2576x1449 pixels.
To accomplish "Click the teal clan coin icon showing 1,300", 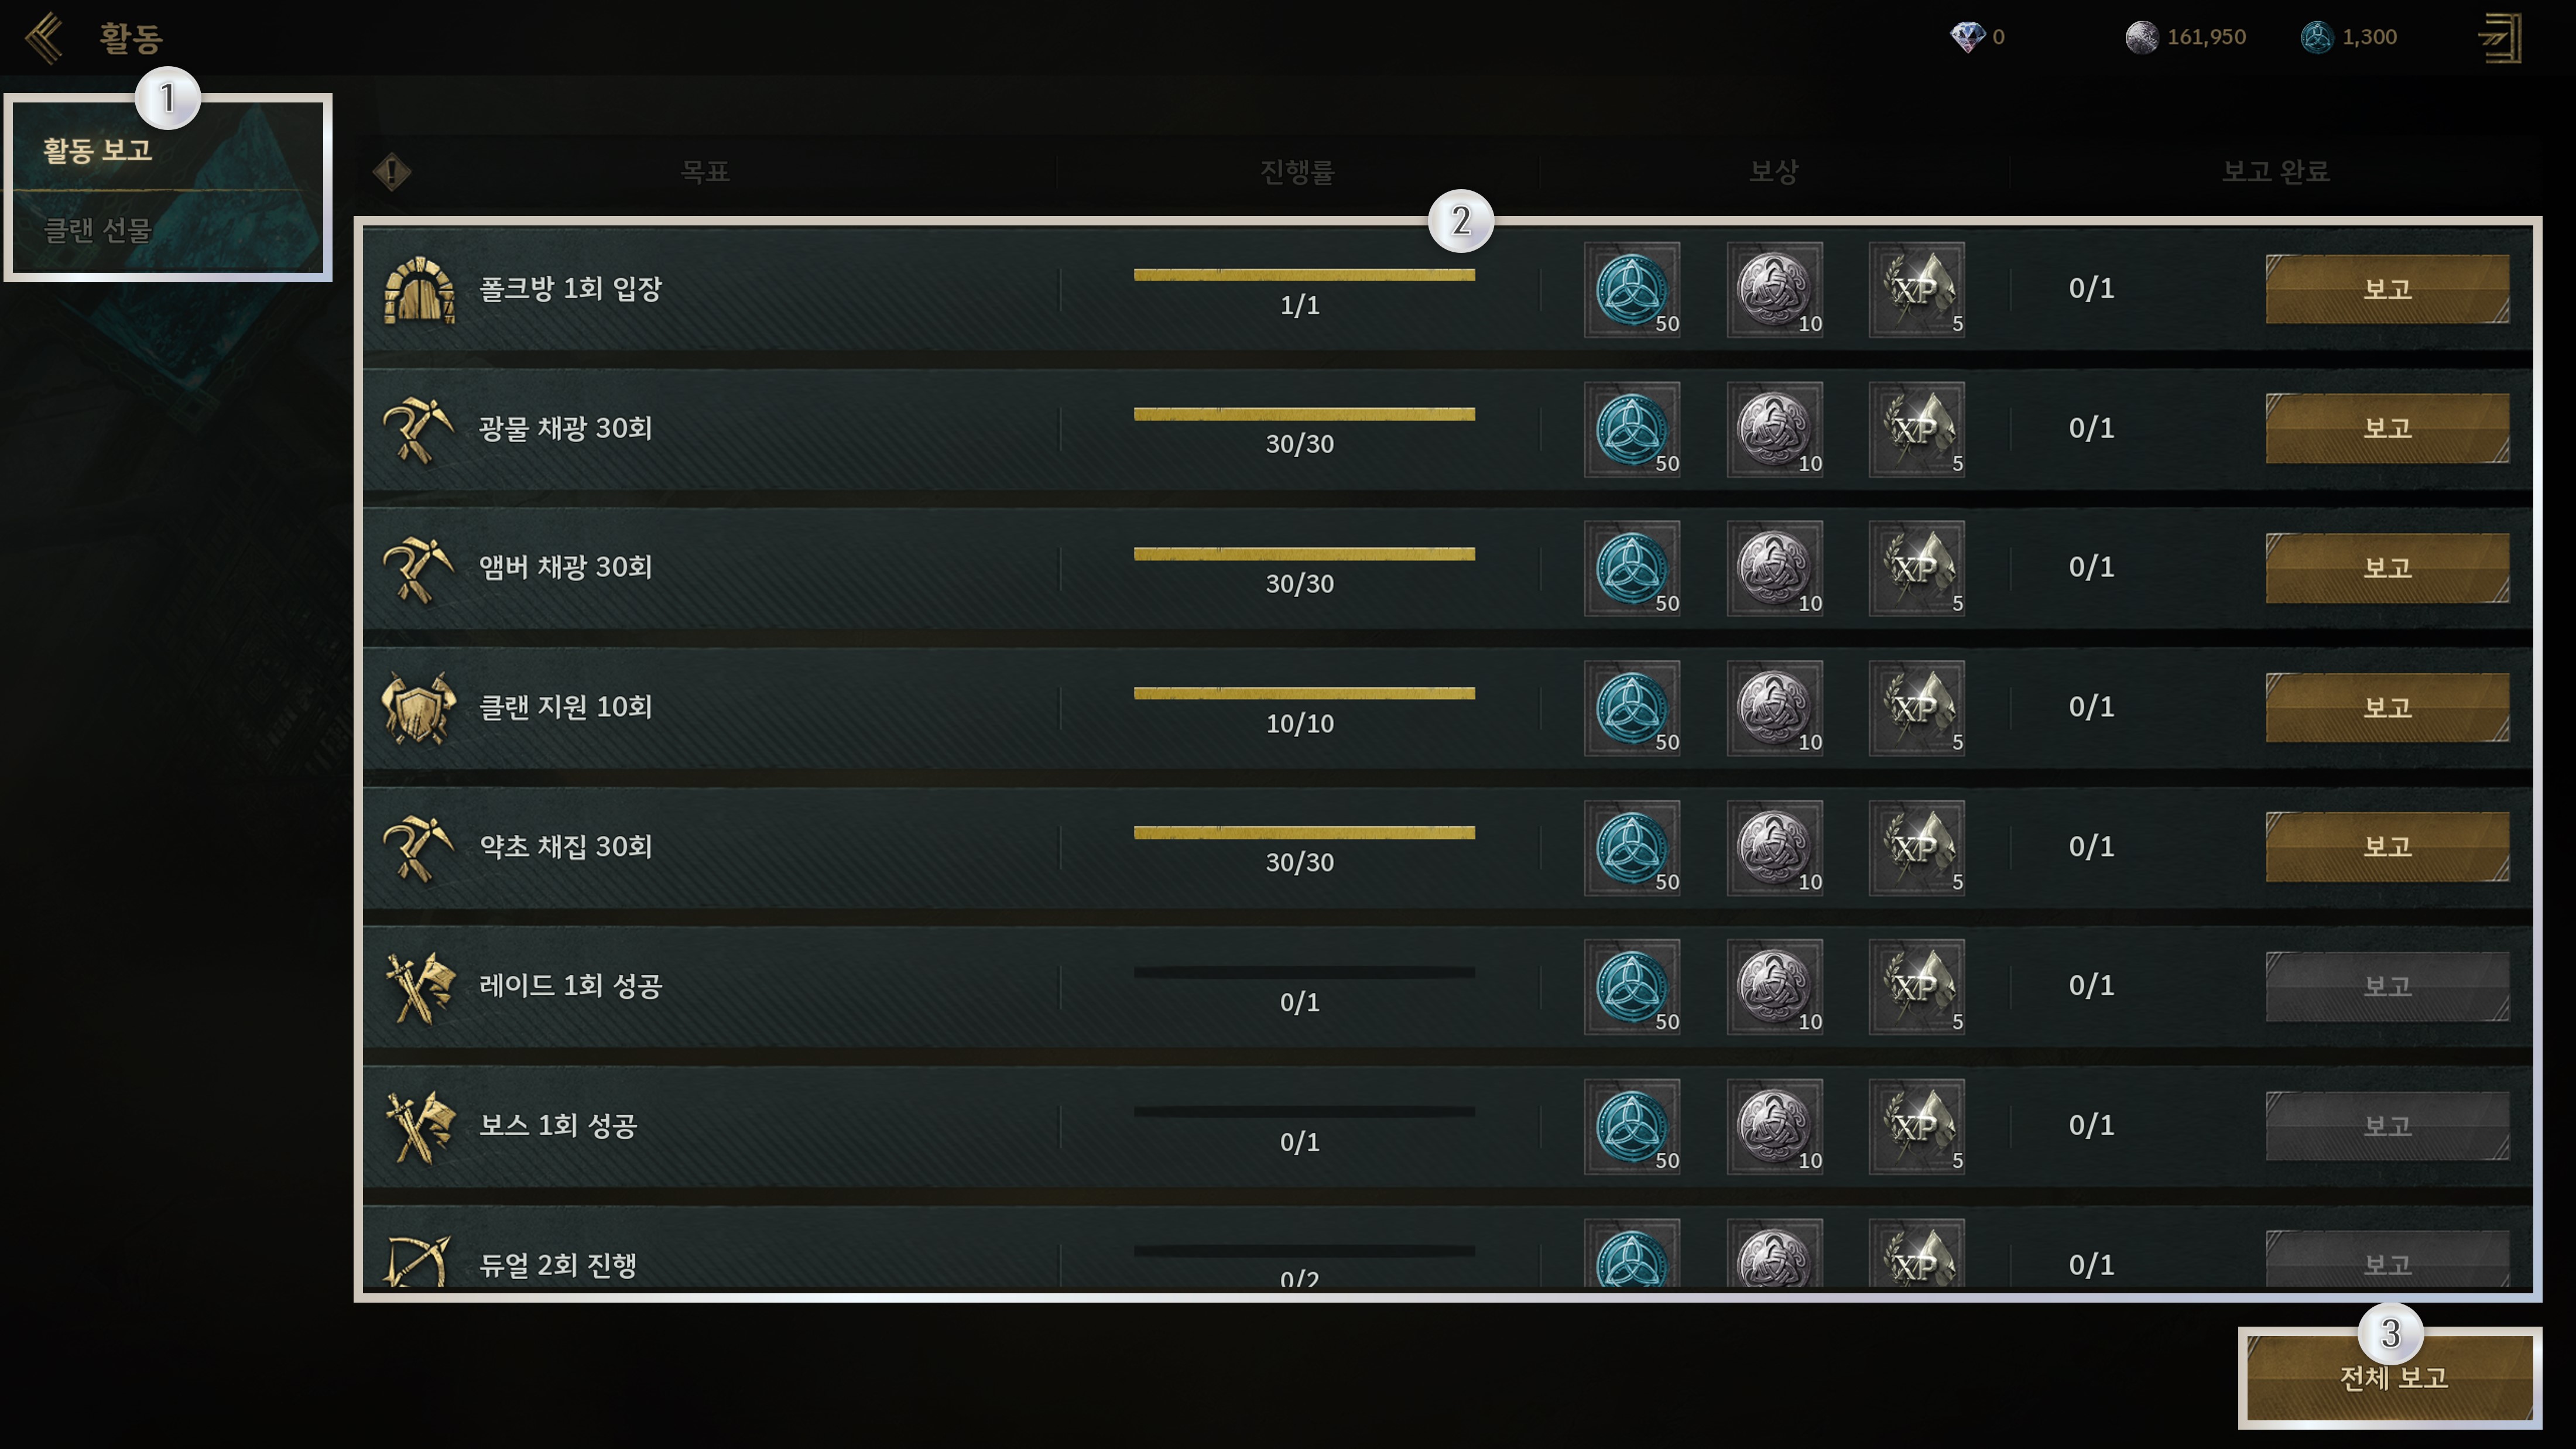I will 2317,37.
